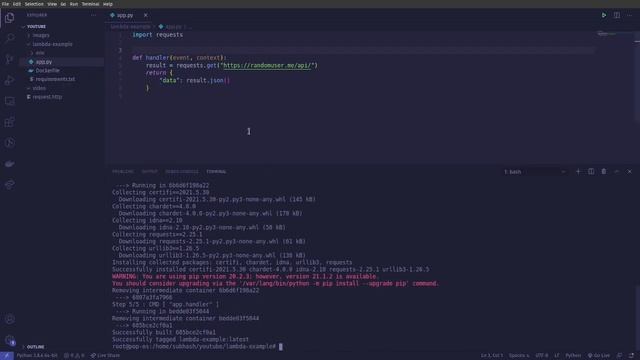Open the terminal selector dropdown showing bash
640x360 pixels.
(535, 172)
